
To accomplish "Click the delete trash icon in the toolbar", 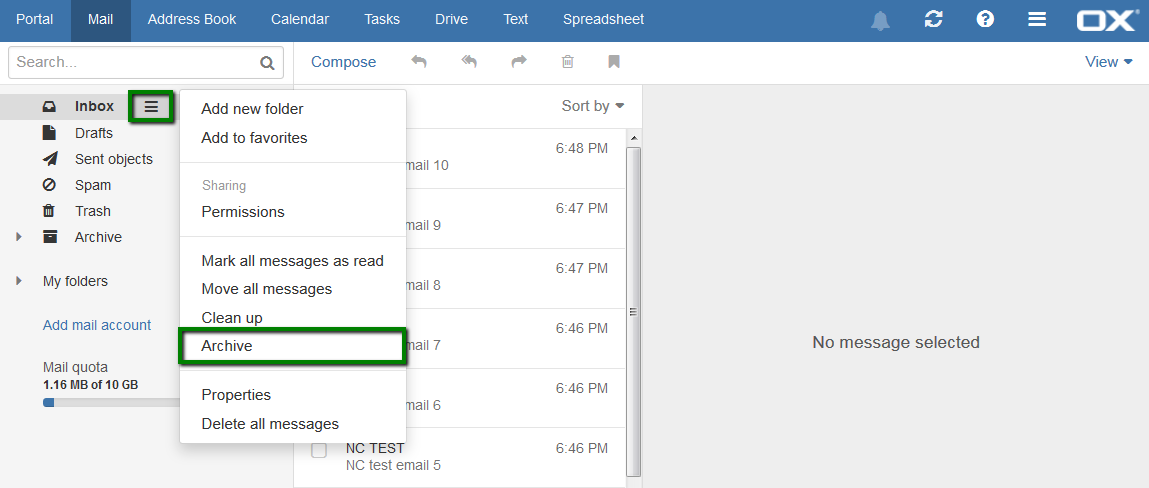I will pyautogui.click(x=567, y=62).
